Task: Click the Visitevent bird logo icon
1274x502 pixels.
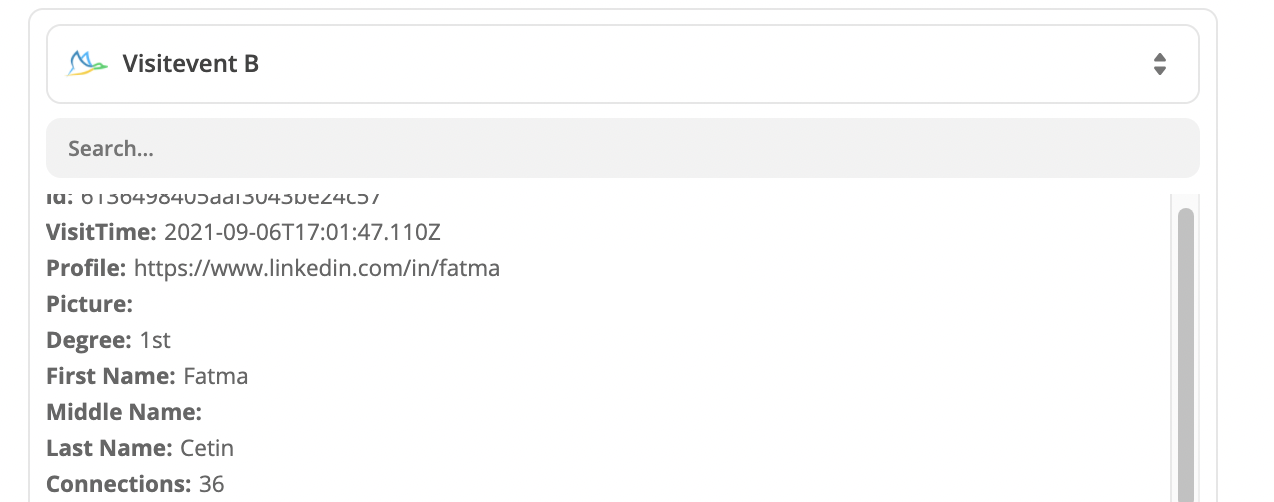Action: pos(86,64)
